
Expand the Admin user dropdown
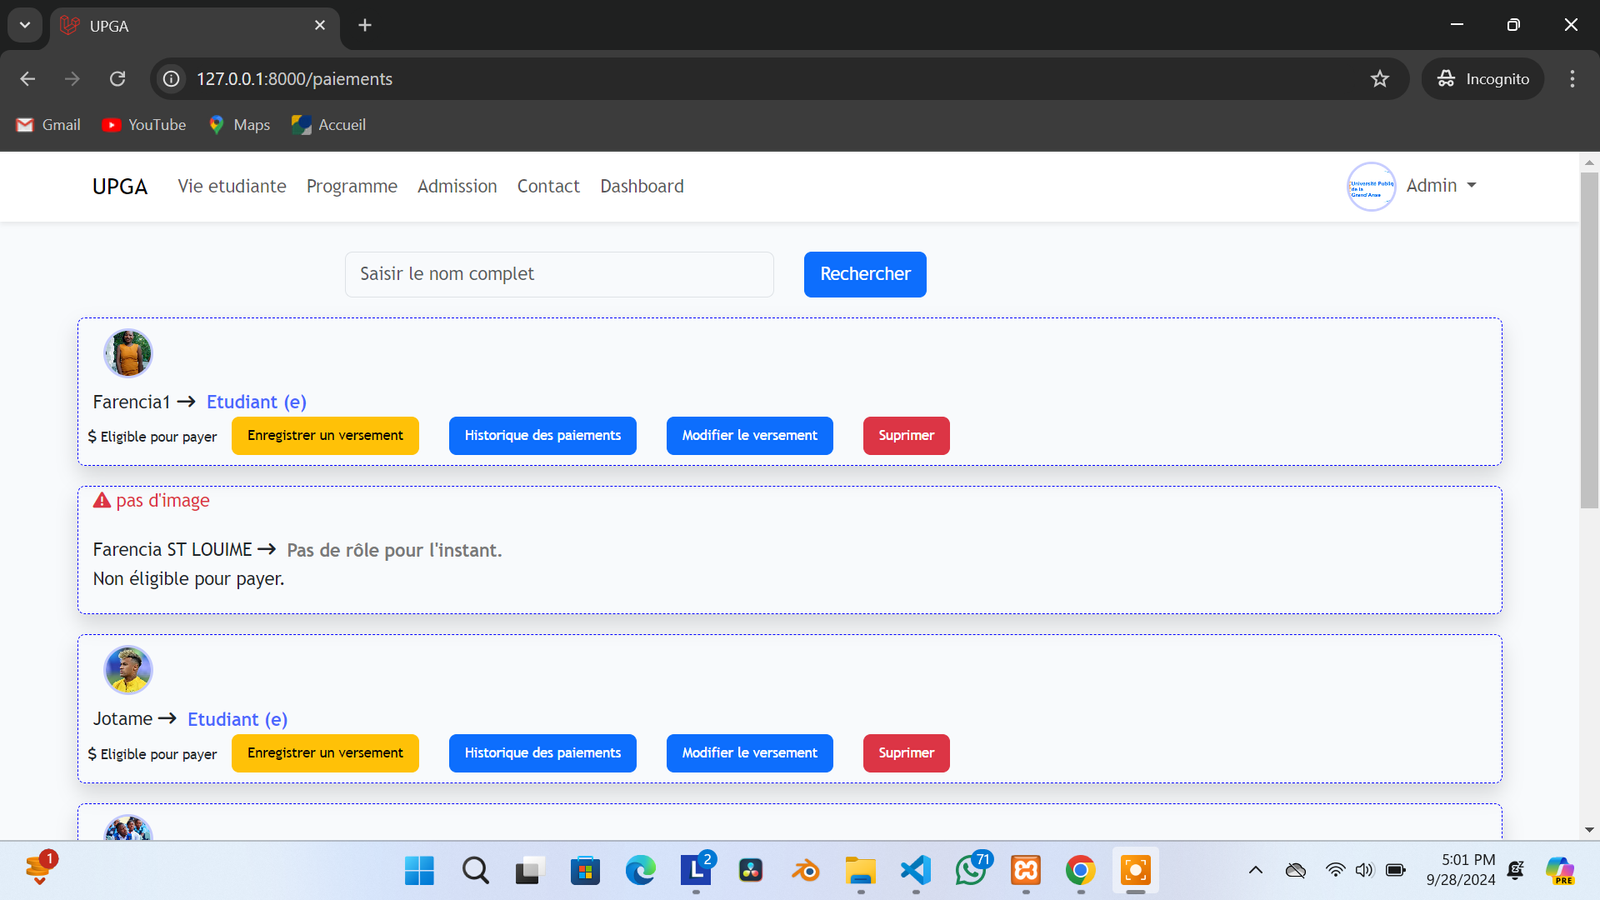click(1441, 186)
